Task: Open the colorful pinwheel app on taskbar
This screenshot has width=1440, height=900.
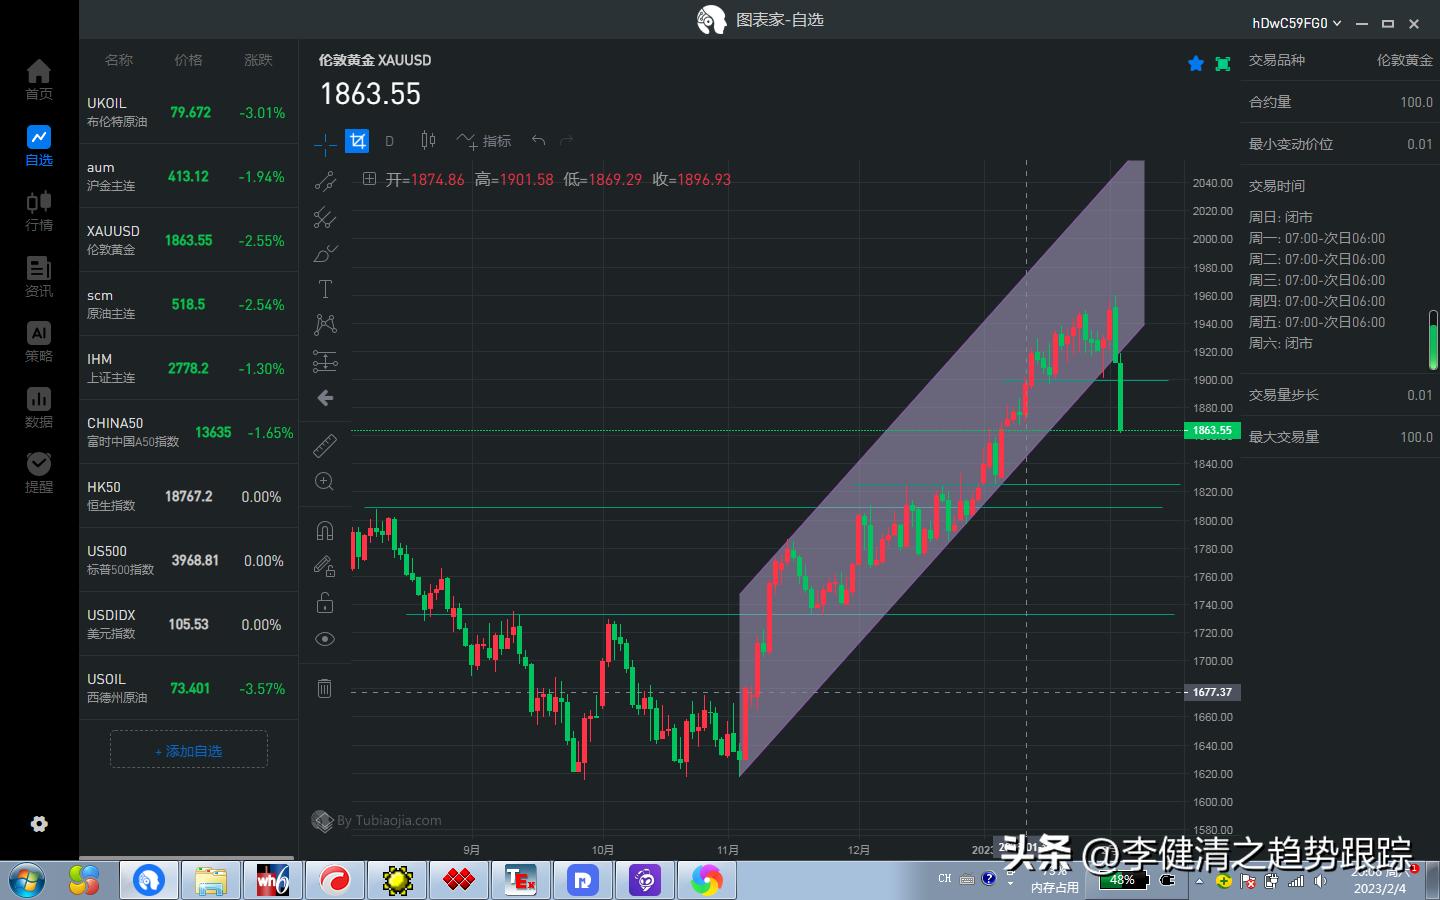Action: pos(707,880)
